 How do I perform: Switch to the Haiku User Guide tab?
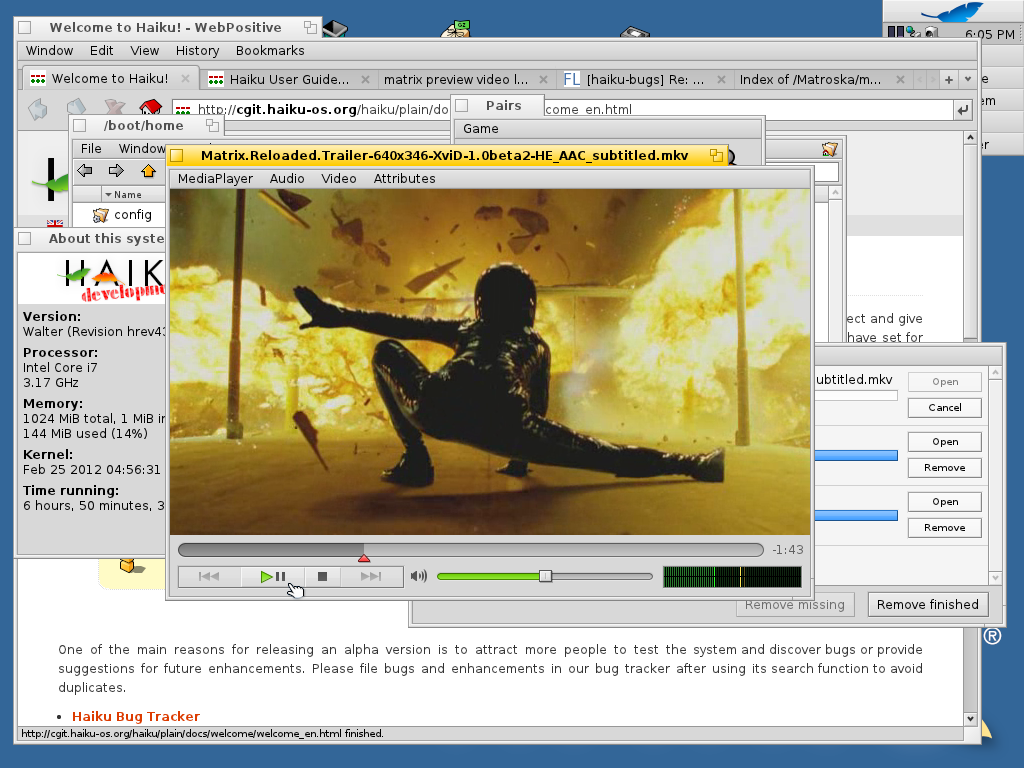(x=288, y=79)
